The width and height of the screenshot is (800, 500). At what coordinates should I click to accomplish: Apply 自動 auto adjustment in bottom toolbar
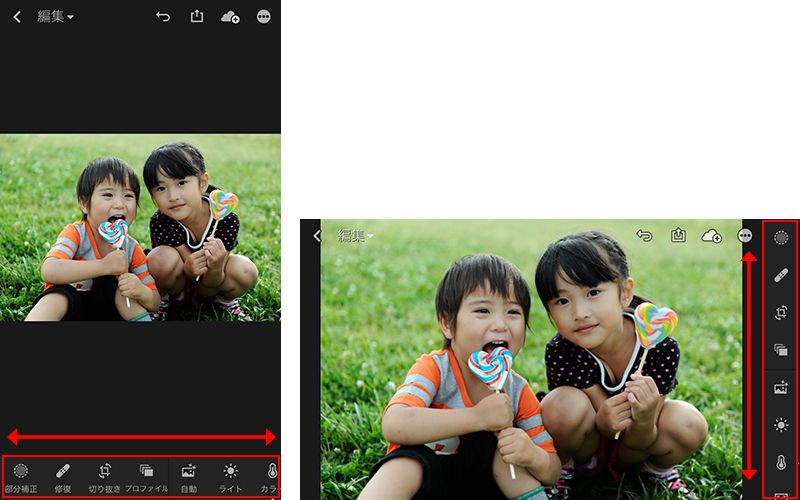point(188,478)
